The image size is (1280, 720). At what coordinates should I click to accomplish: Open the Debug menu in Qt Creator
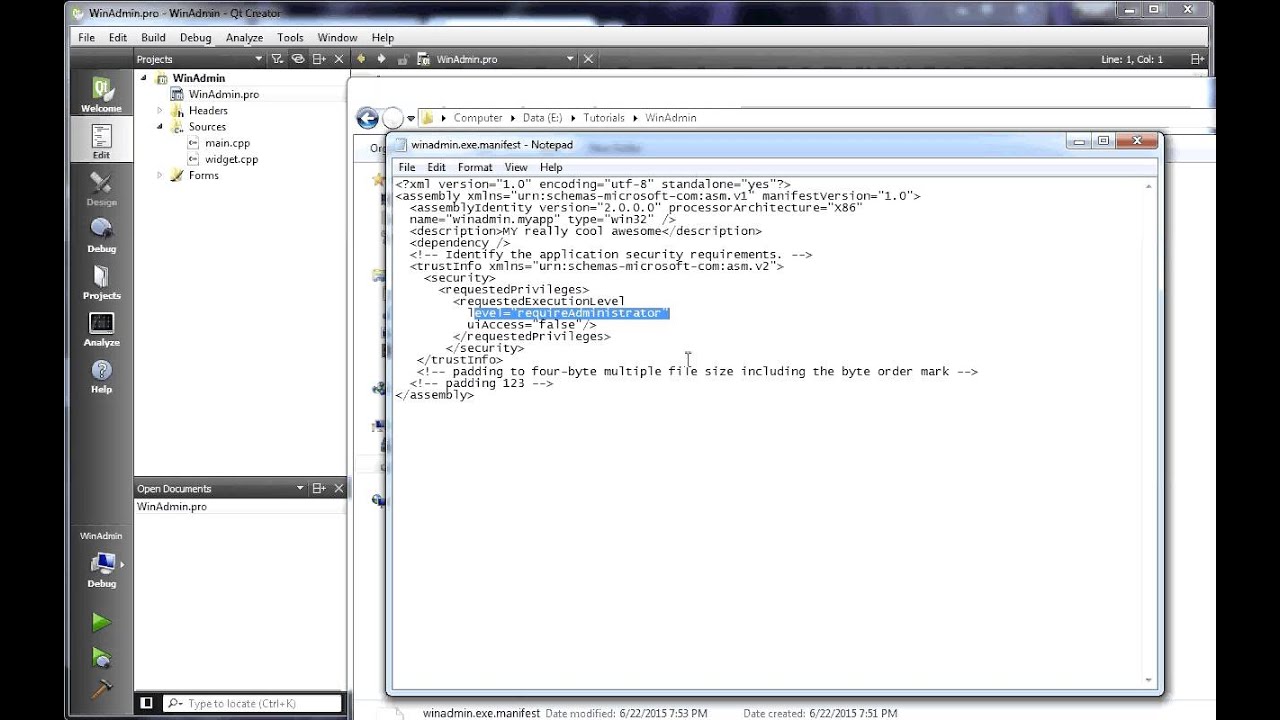195,37
